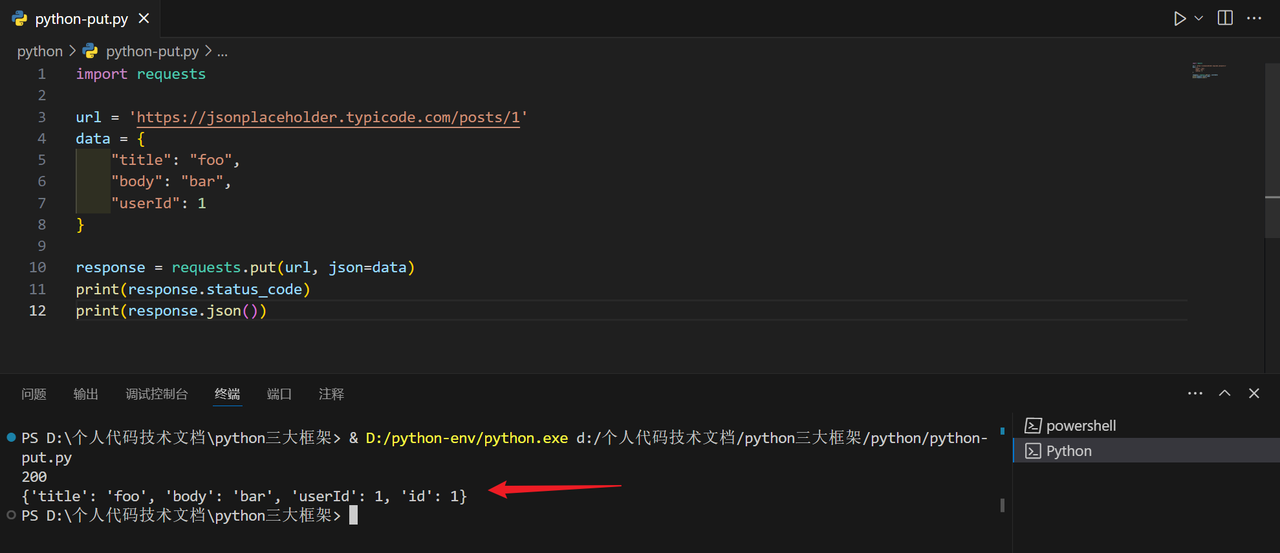Close the terminal panel
This screenshot has height=553, width=1280.
click(x=1254, y=394)
